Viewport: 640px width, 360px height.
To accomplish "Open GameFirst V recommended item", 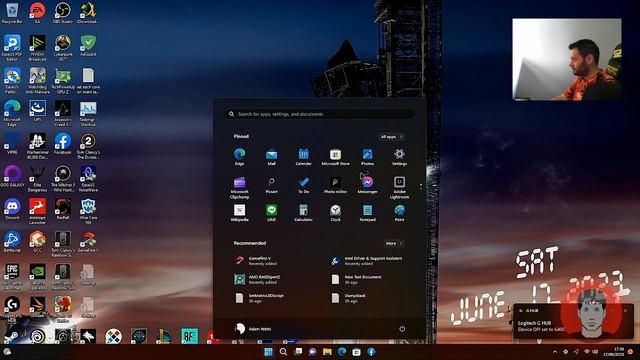I will (259, 261).
